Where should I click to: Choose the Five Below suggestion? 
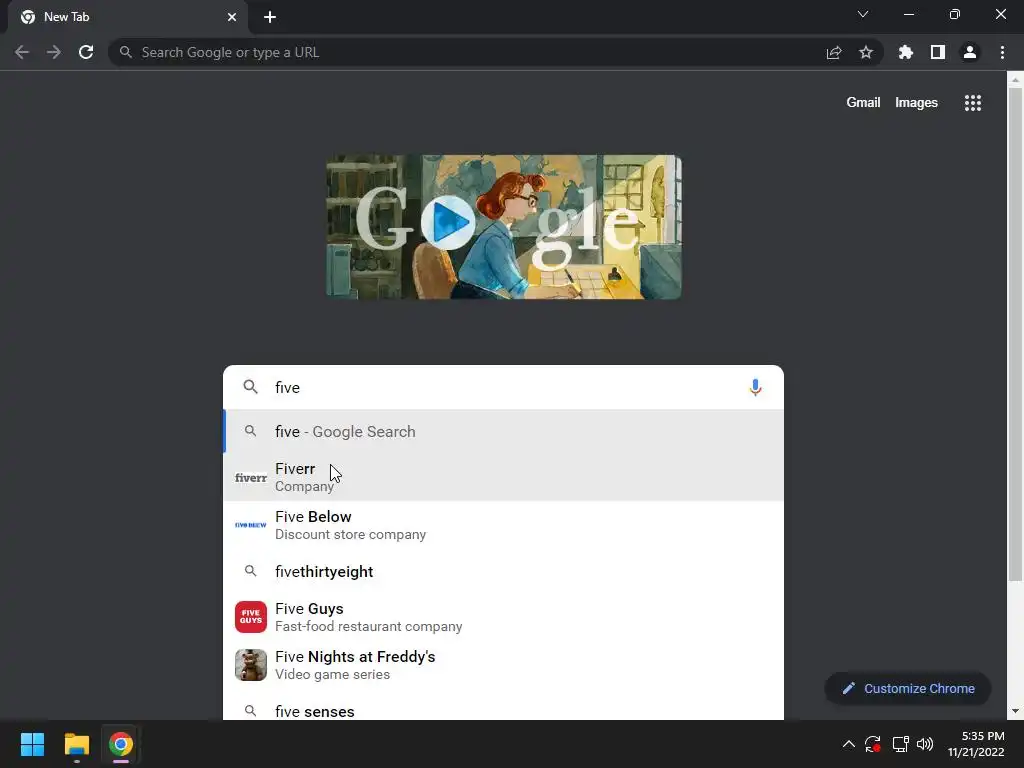click(503, 525)
